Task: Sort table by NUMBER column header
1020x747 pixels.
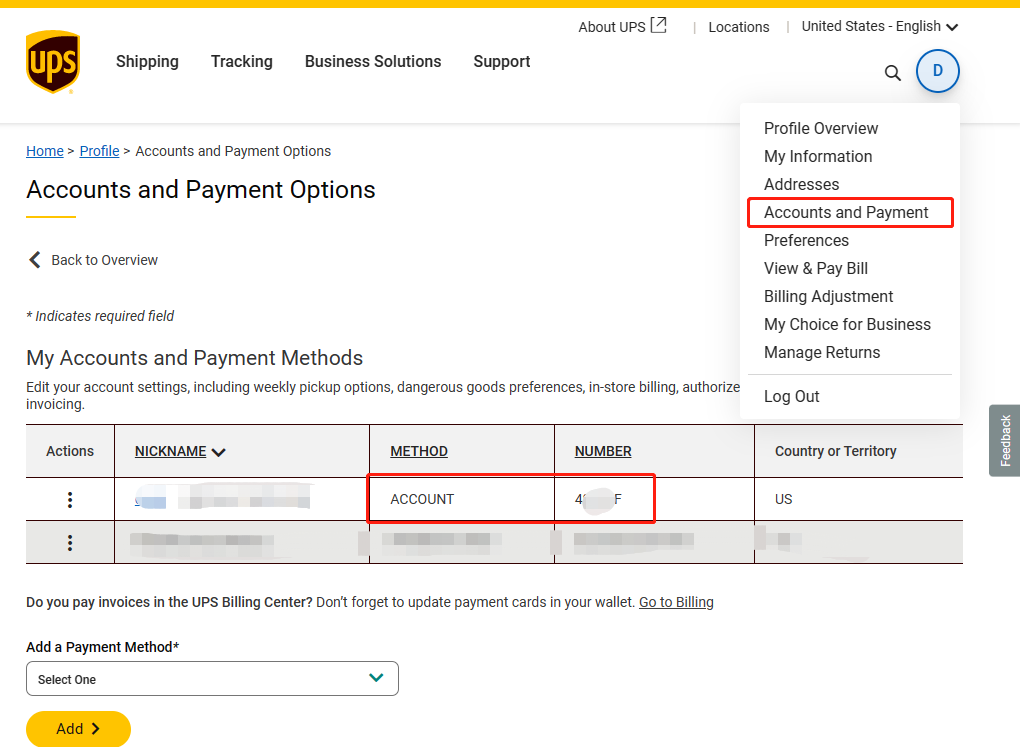Action: coord(602,451)
